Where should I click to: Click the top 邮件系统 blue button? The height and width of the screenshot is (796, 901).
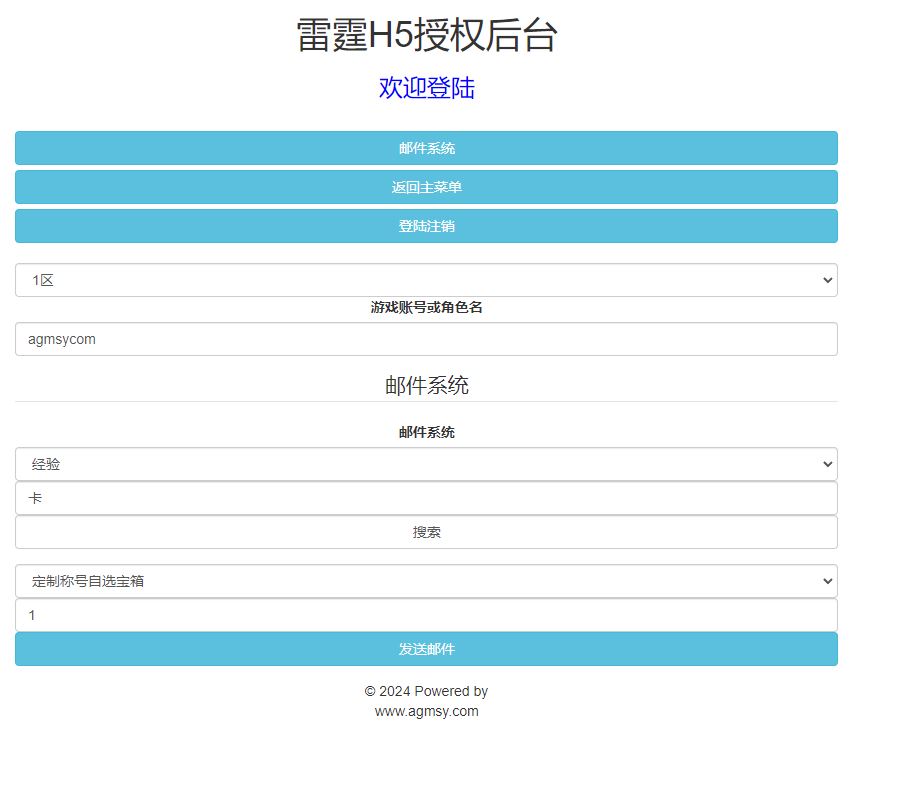(426, 148)
